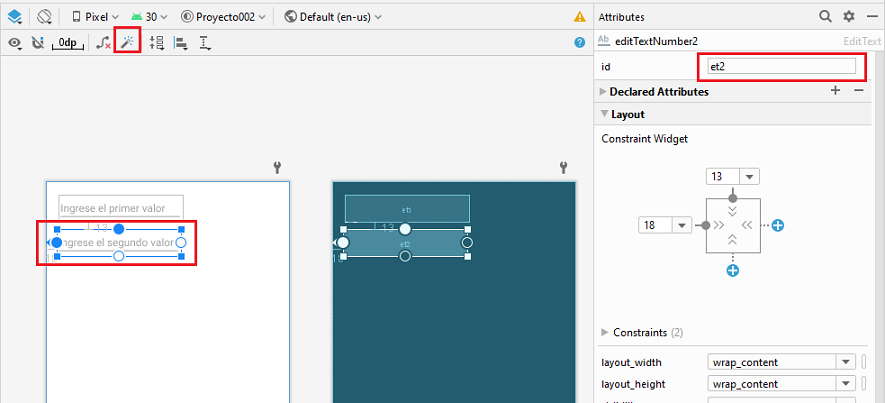Click right constraint handle of blueprint et2
The height and width of the screenshot is (403, 885).
pos(467,243)
